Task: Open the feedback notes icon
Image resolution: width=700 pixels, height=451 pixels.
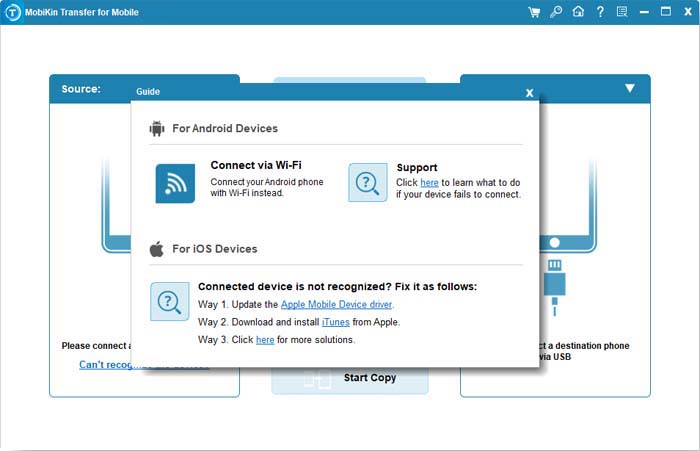Action: point(622,12)
